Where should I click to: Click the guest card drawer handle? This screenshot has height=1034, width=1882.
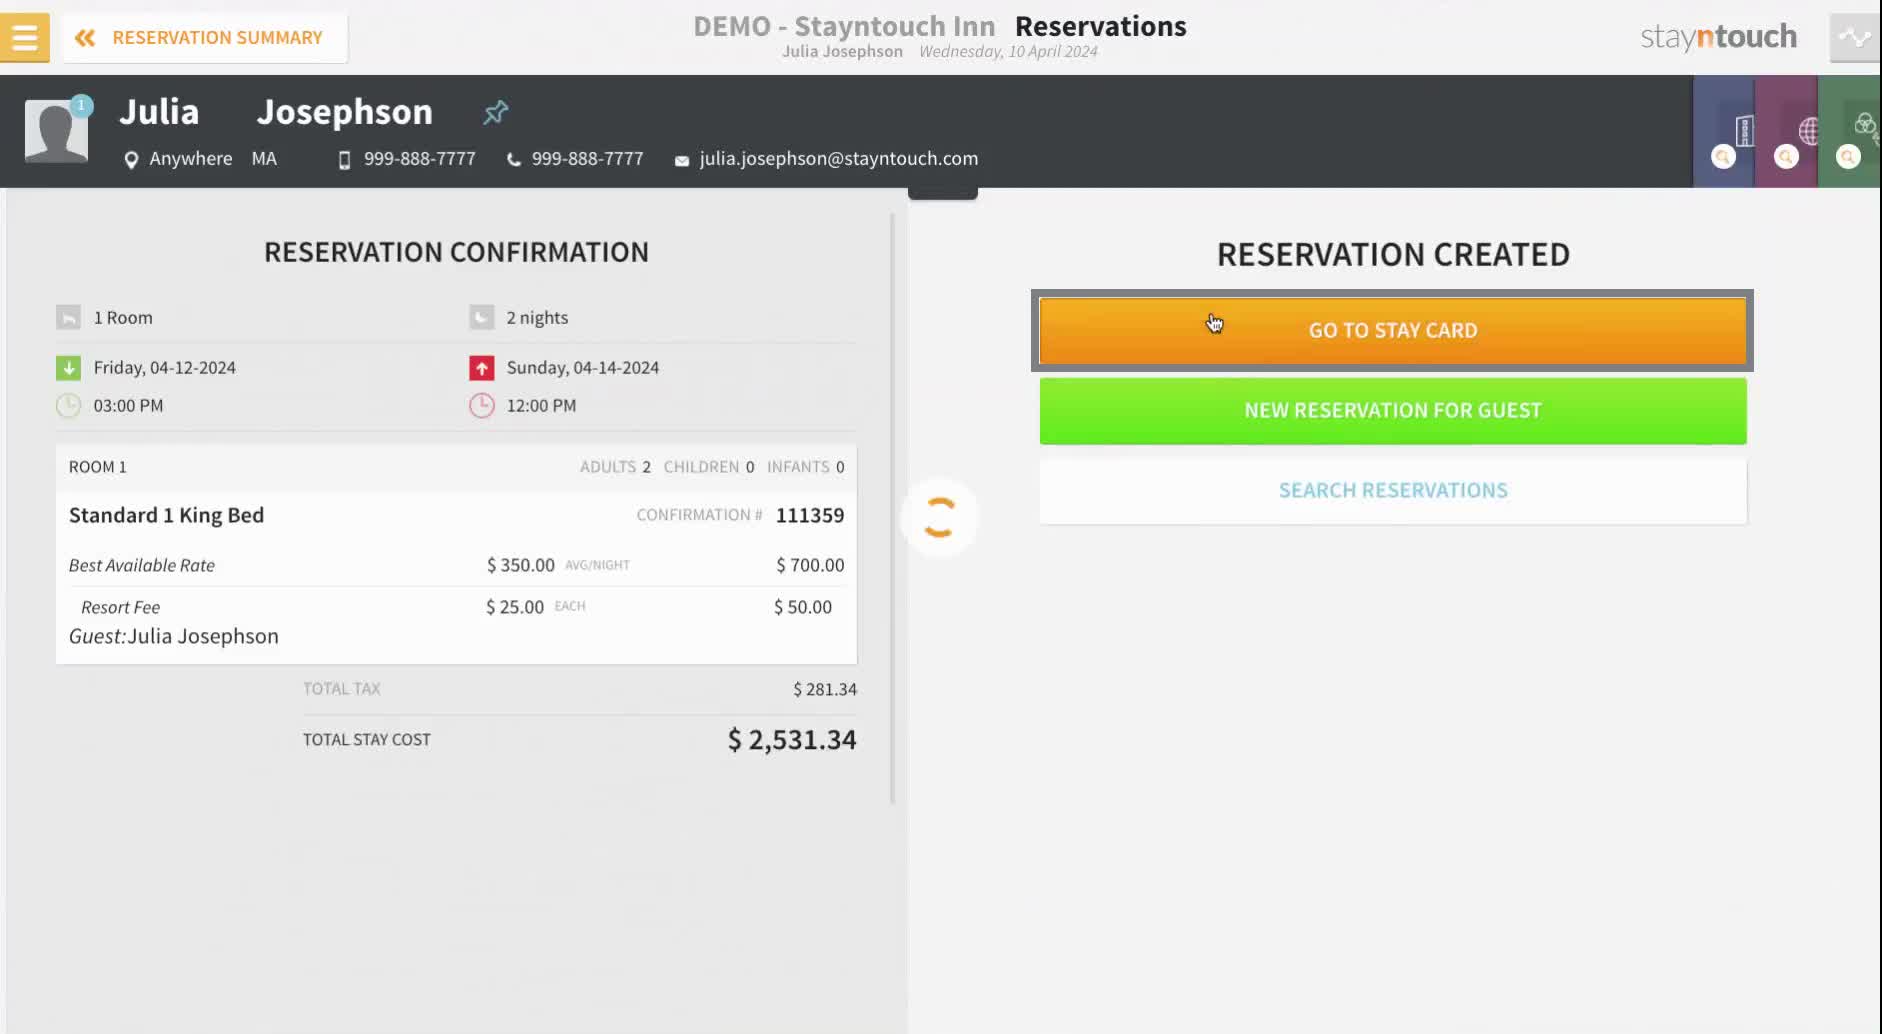(942, 193)
